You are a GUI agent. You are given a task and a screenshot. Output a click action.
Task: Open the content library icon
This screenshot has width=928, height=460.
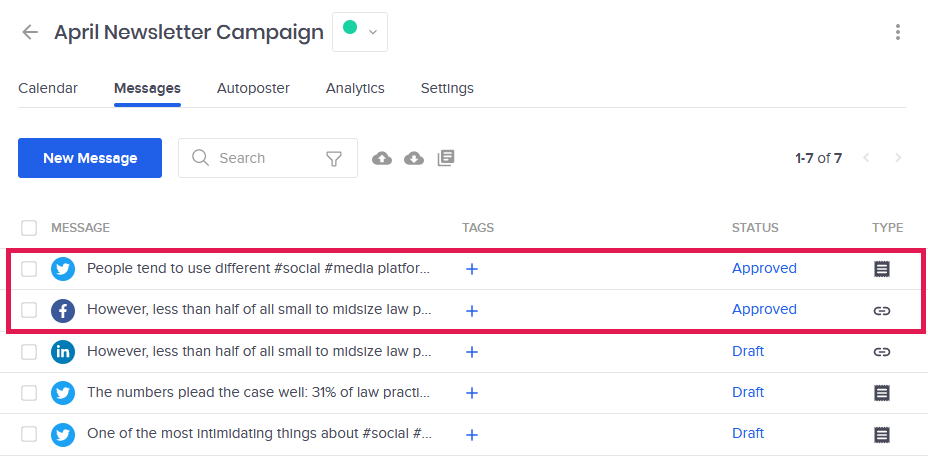446,158
